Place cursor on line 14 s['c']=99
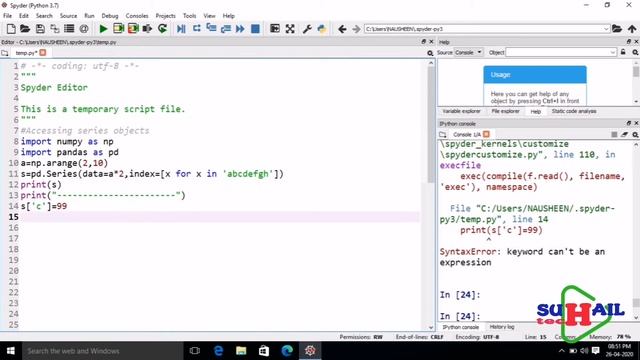640x360 pixels. pos(44,206)
